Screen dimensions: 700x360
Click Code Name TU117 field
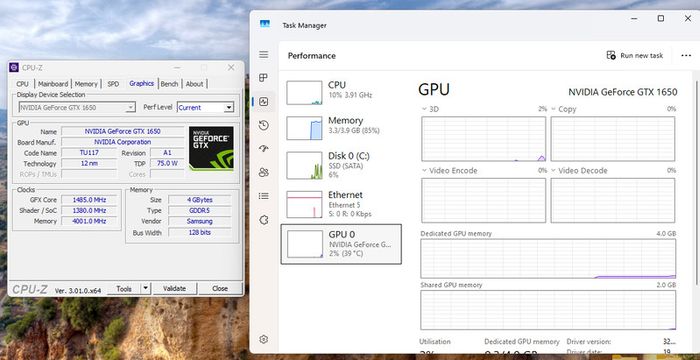[x=89, y=153]
